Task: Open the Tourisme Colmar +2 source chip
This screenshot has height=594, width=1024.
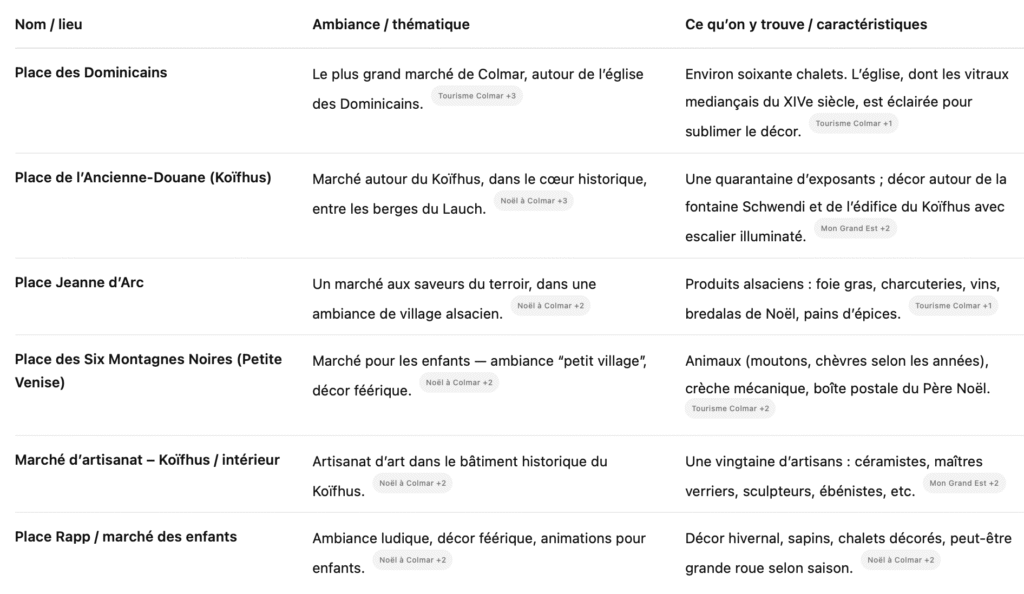Action: [730, 409]
